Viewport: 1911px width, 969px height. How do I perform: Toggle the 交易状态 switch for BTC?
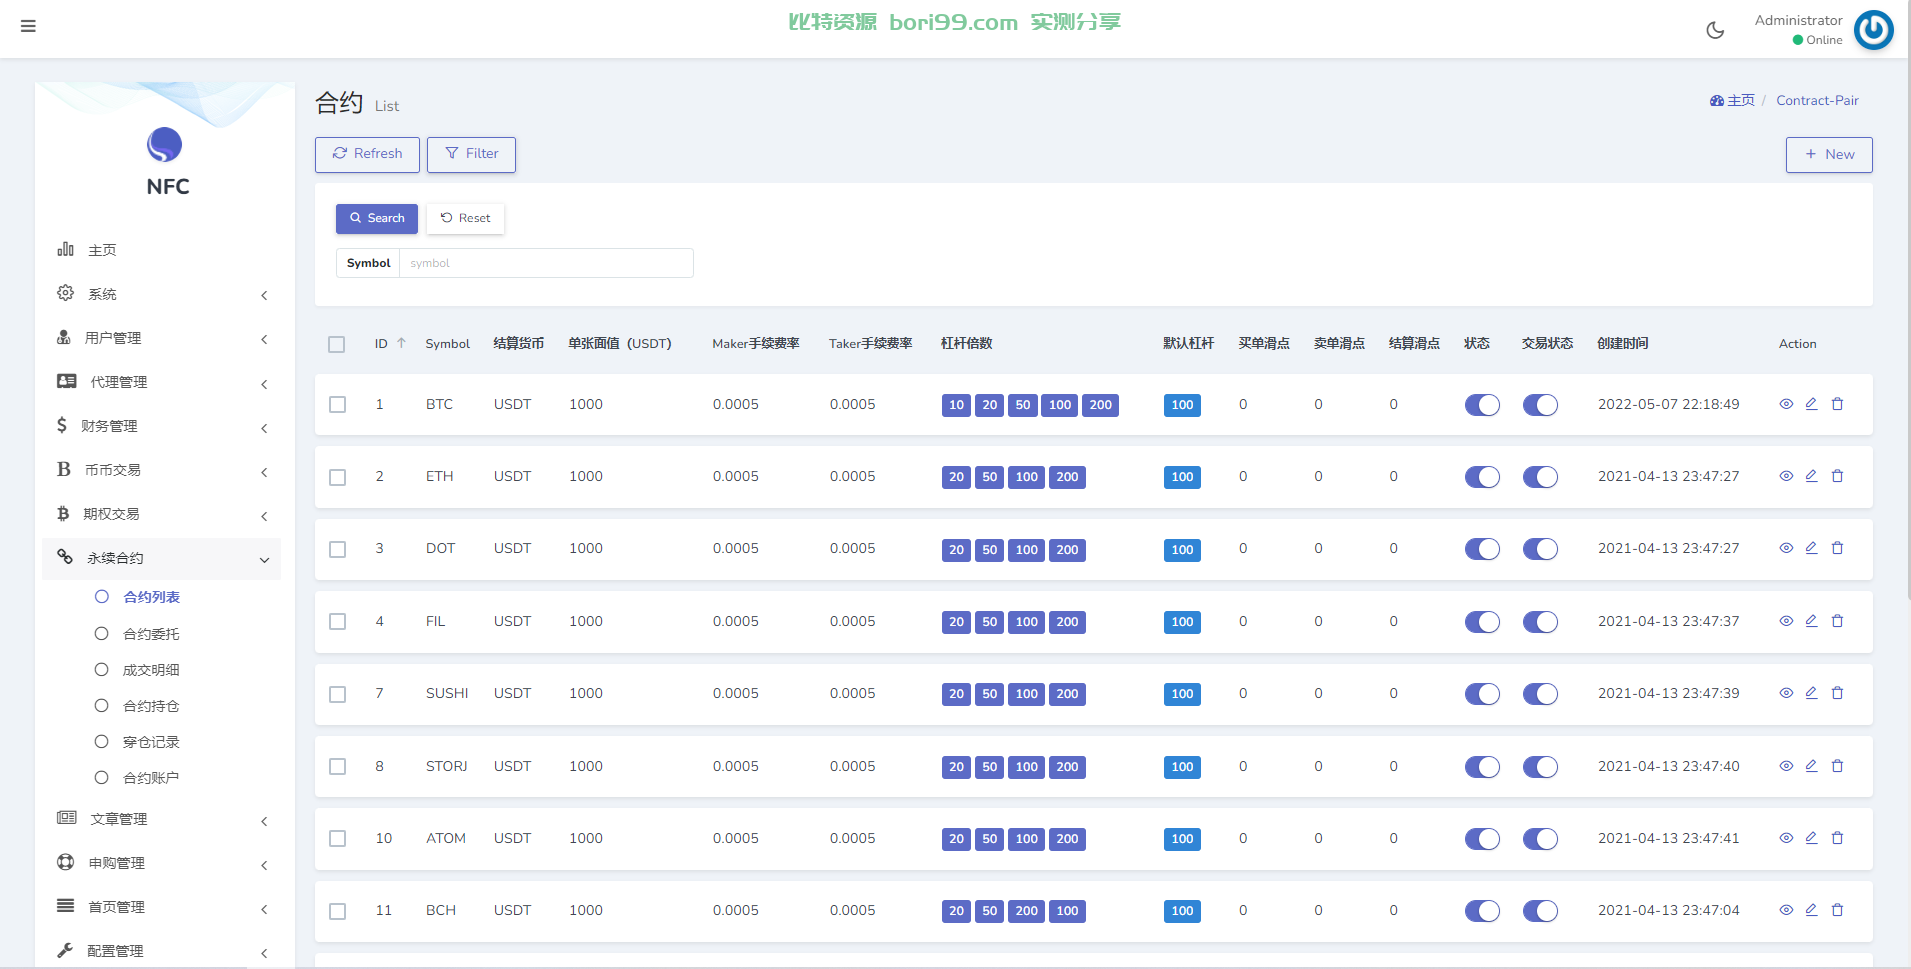(1540, 405)
